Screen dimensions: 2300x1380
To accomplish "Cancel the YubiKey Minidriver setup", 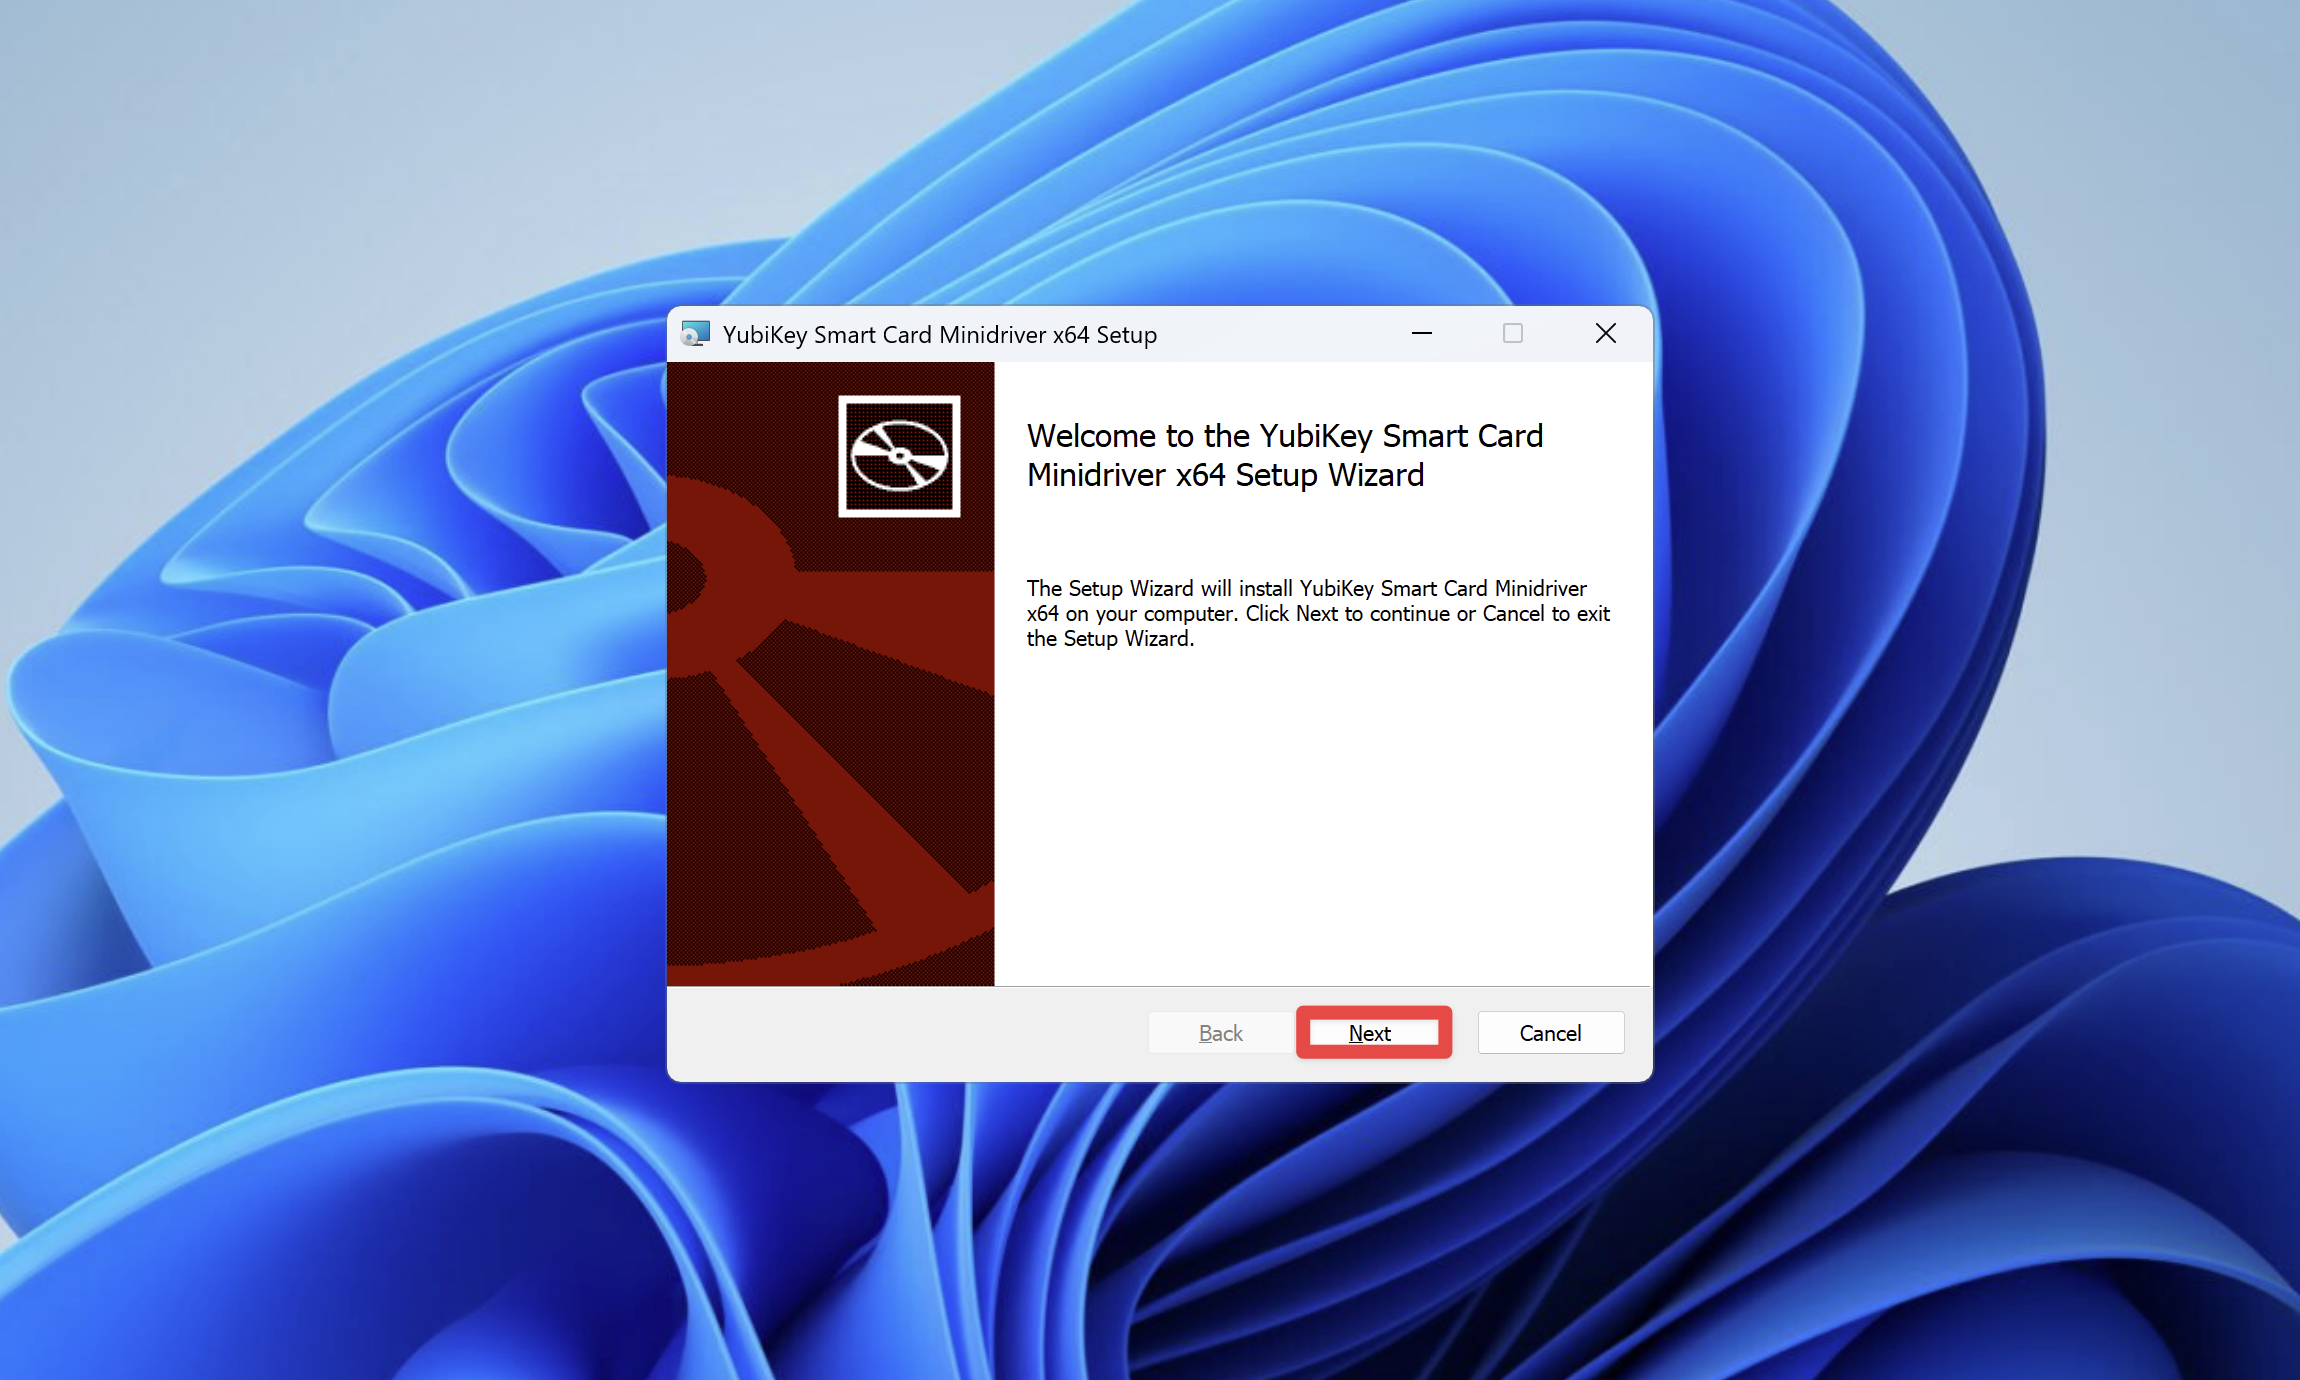I will coord(1550,1033).
